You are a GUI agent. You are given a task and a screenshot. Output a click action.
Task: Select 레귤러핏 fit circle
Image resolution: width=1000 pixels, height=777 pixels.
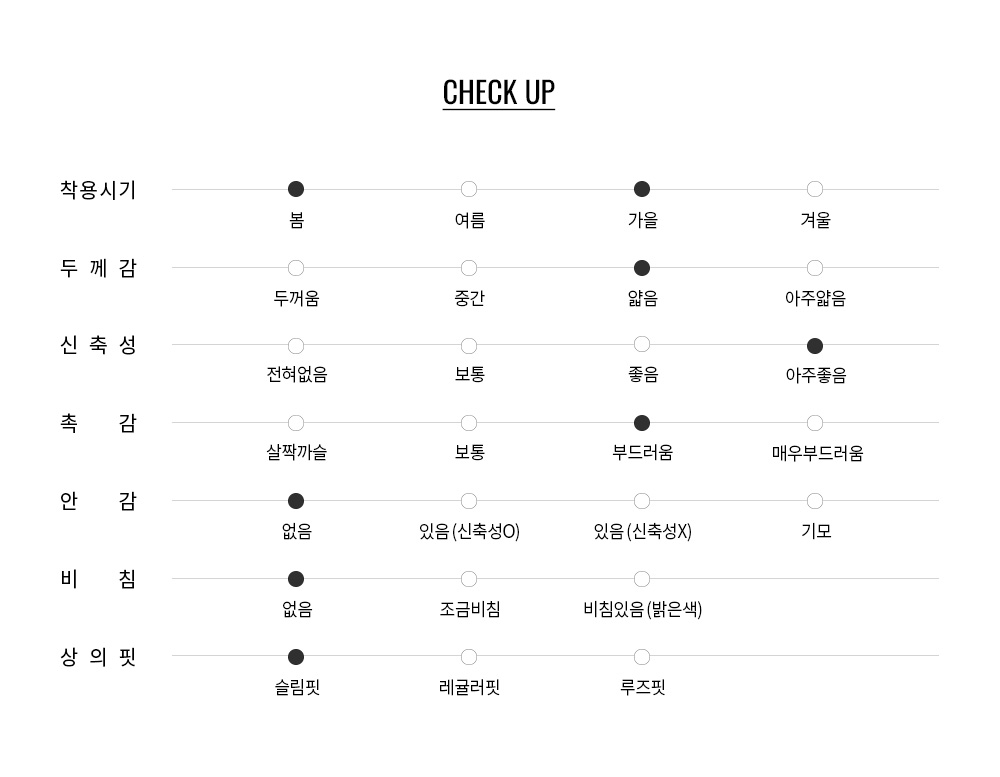click(469, 657)
